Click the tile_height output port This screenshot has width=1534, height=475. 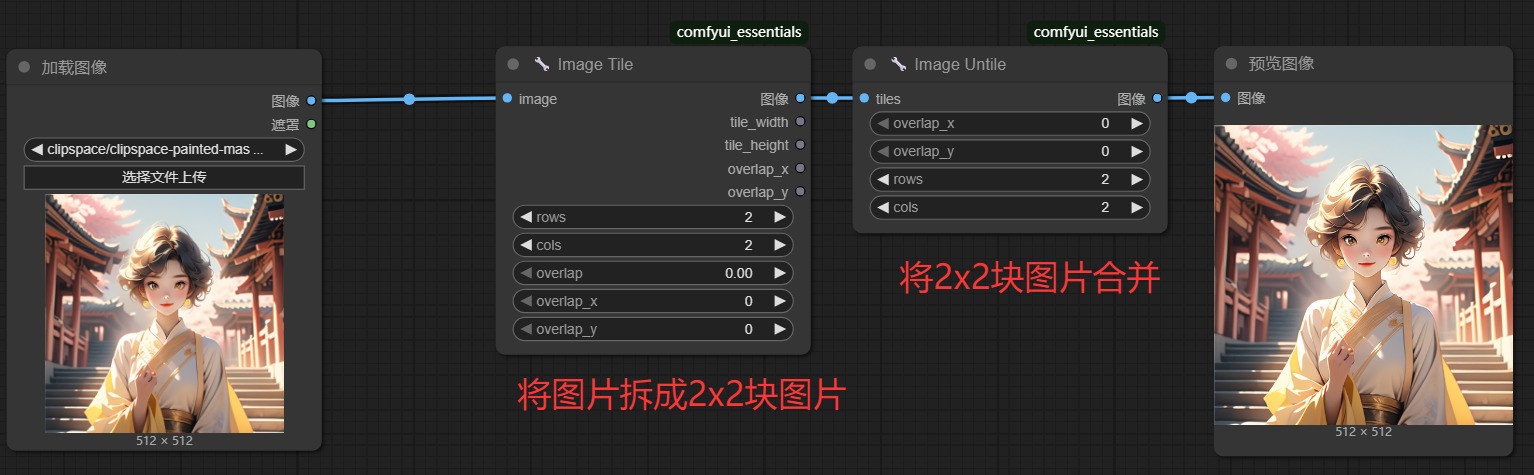[800, 145]
